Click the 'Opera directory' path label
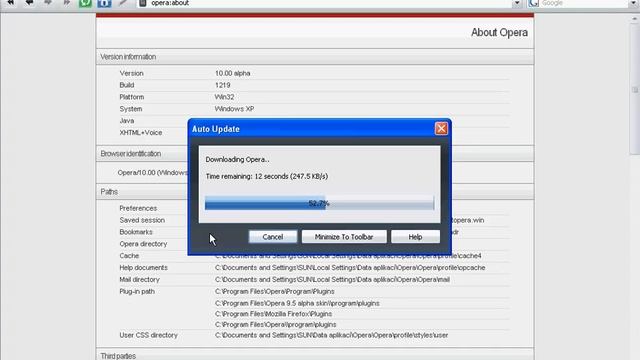 point(143,244)
